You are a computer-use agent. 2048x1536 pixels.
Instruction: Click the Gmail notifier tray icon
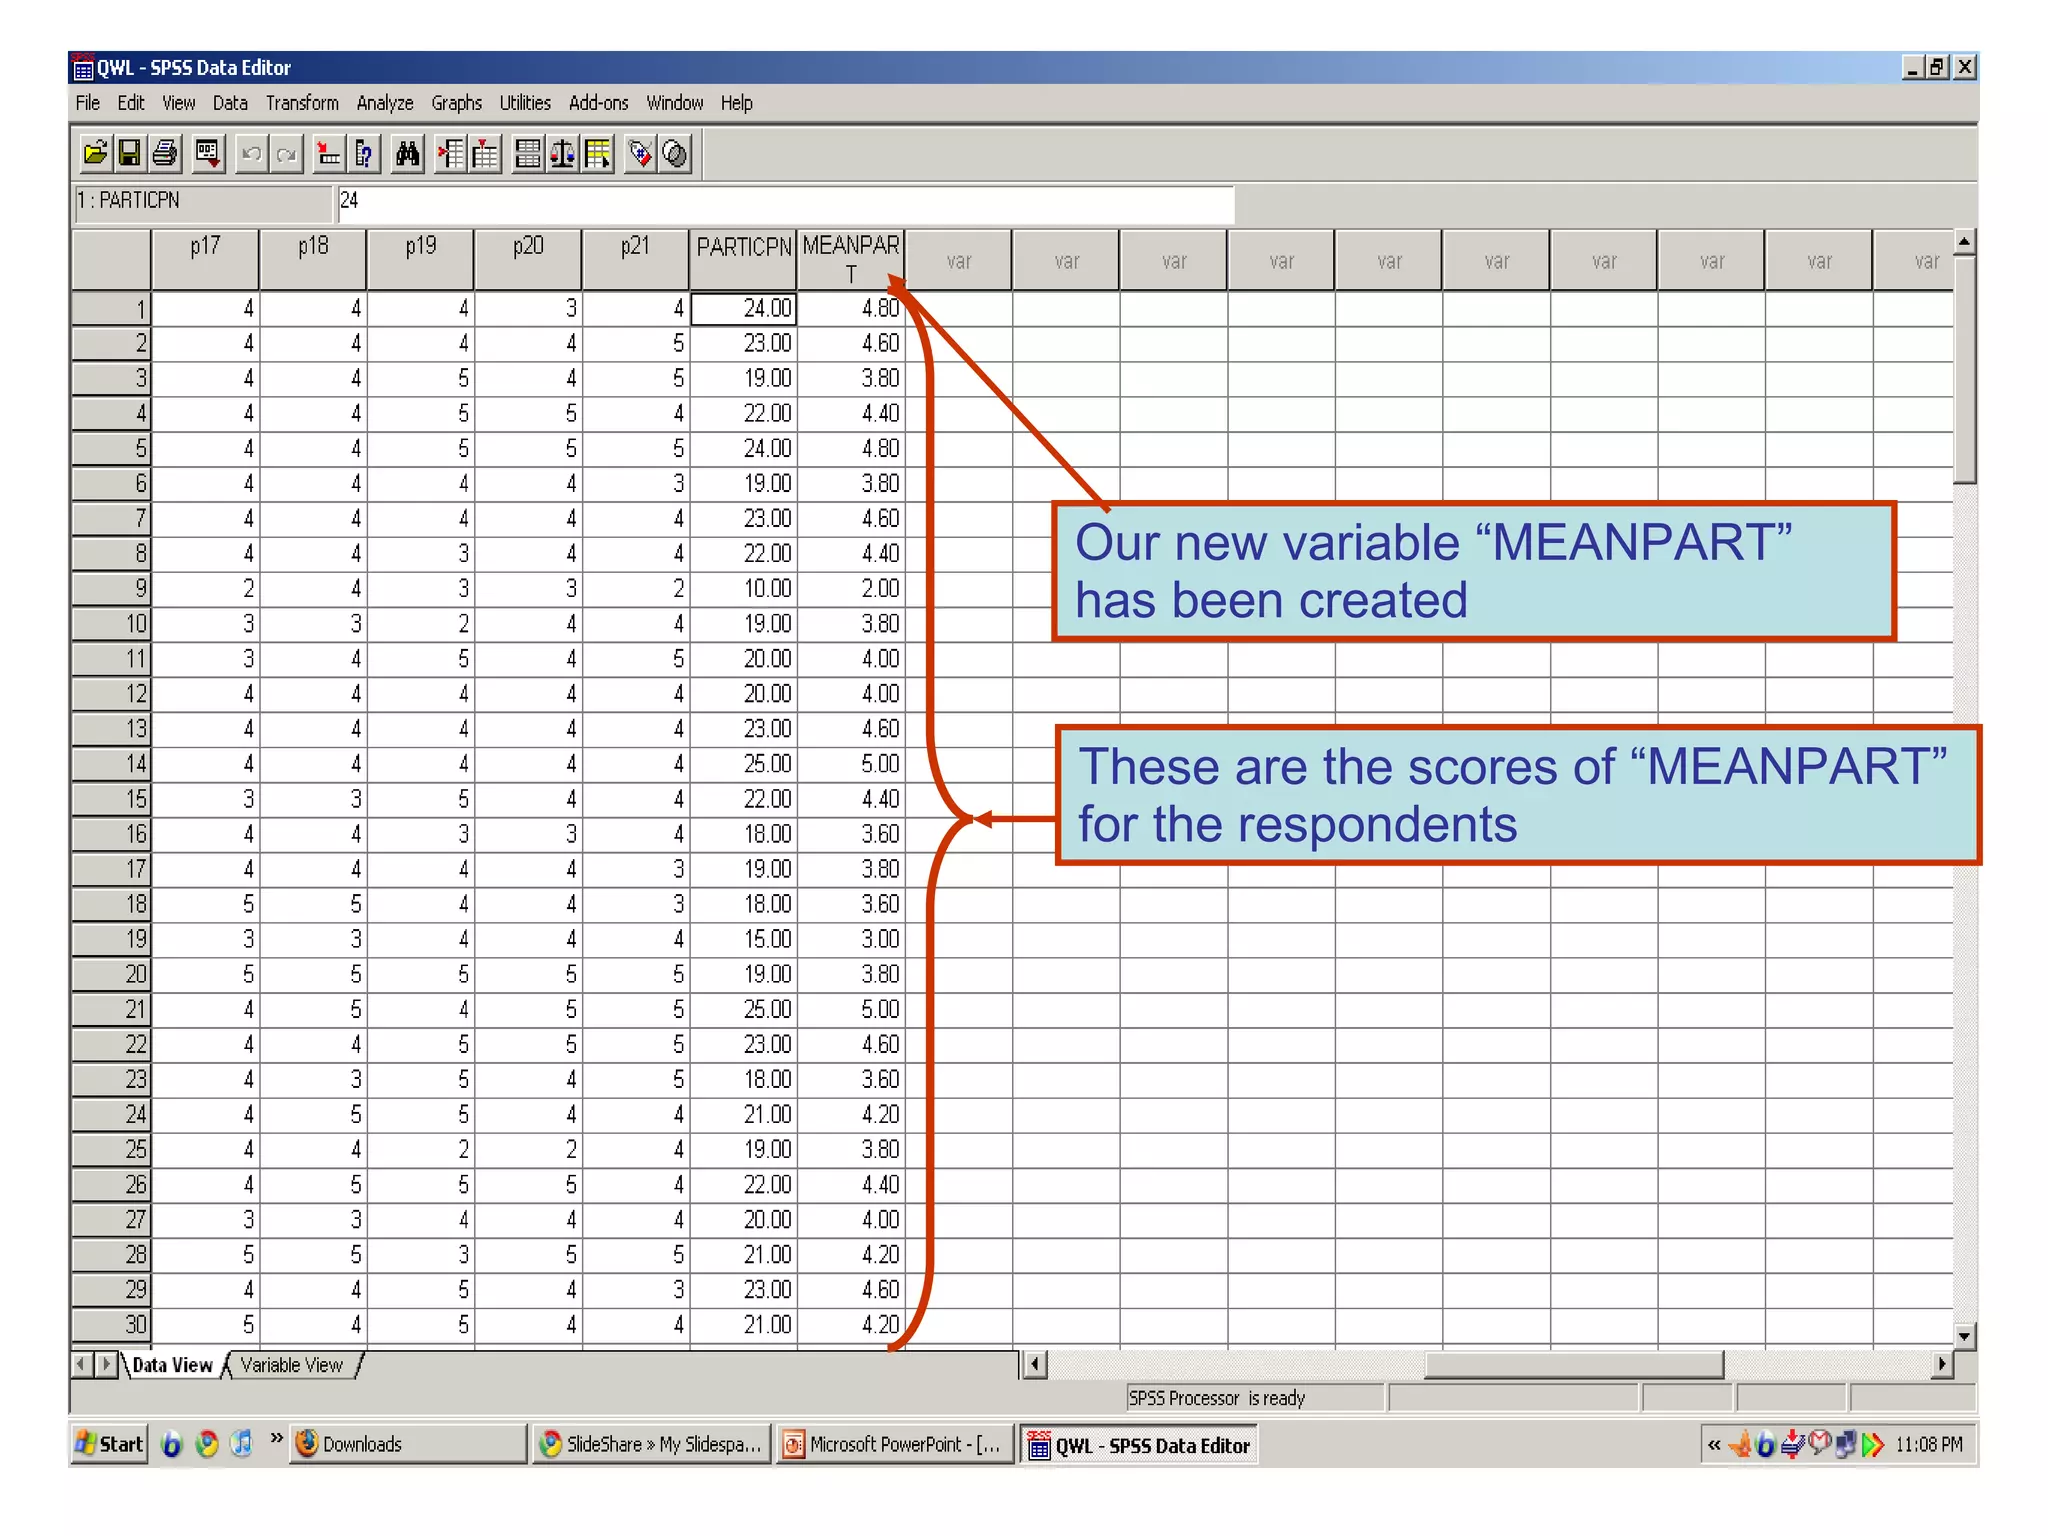click(1819, 1444)
